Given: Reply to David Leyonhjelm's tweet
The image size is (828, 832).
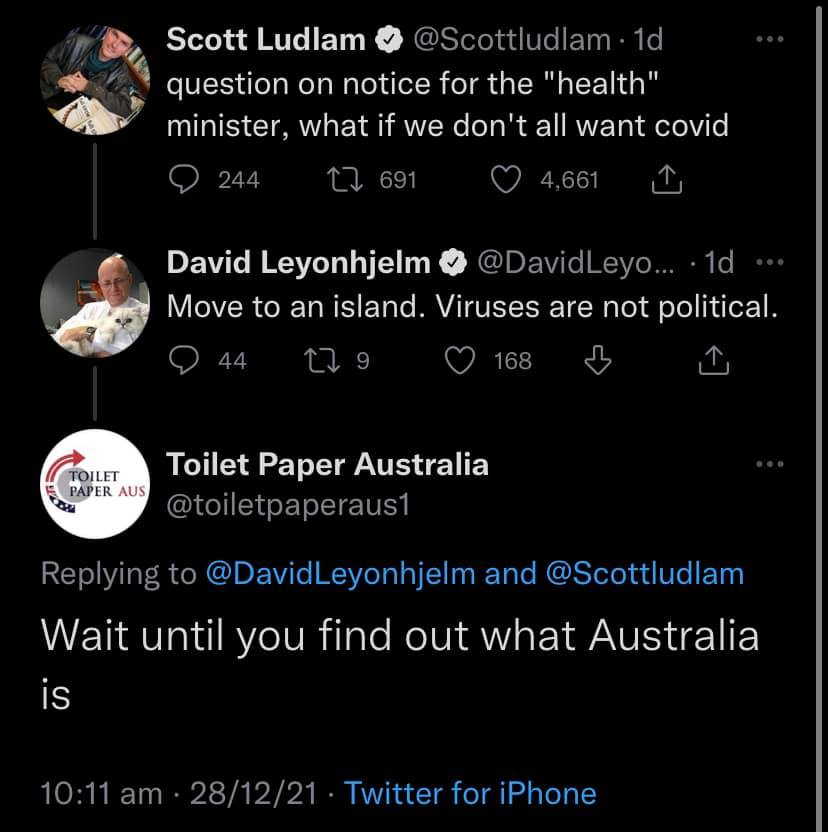Looking at the screenshot, I should (x=182, y=360).
